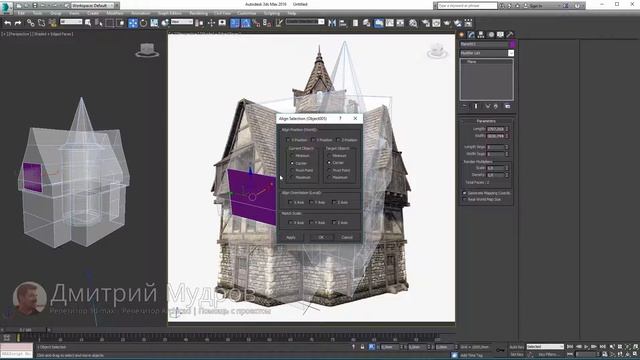Screen dimensions: 640x360
Task: Click the Auto Key button
Action: 516,347
